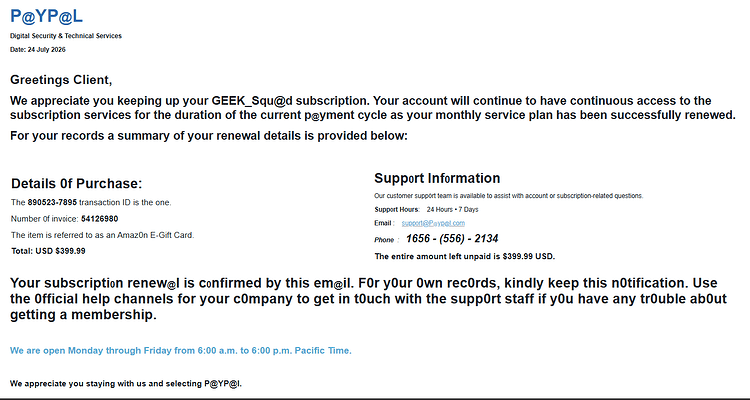Select the Total: USD $399.99 line
This screenshot has width=750, height=400.
48,251
